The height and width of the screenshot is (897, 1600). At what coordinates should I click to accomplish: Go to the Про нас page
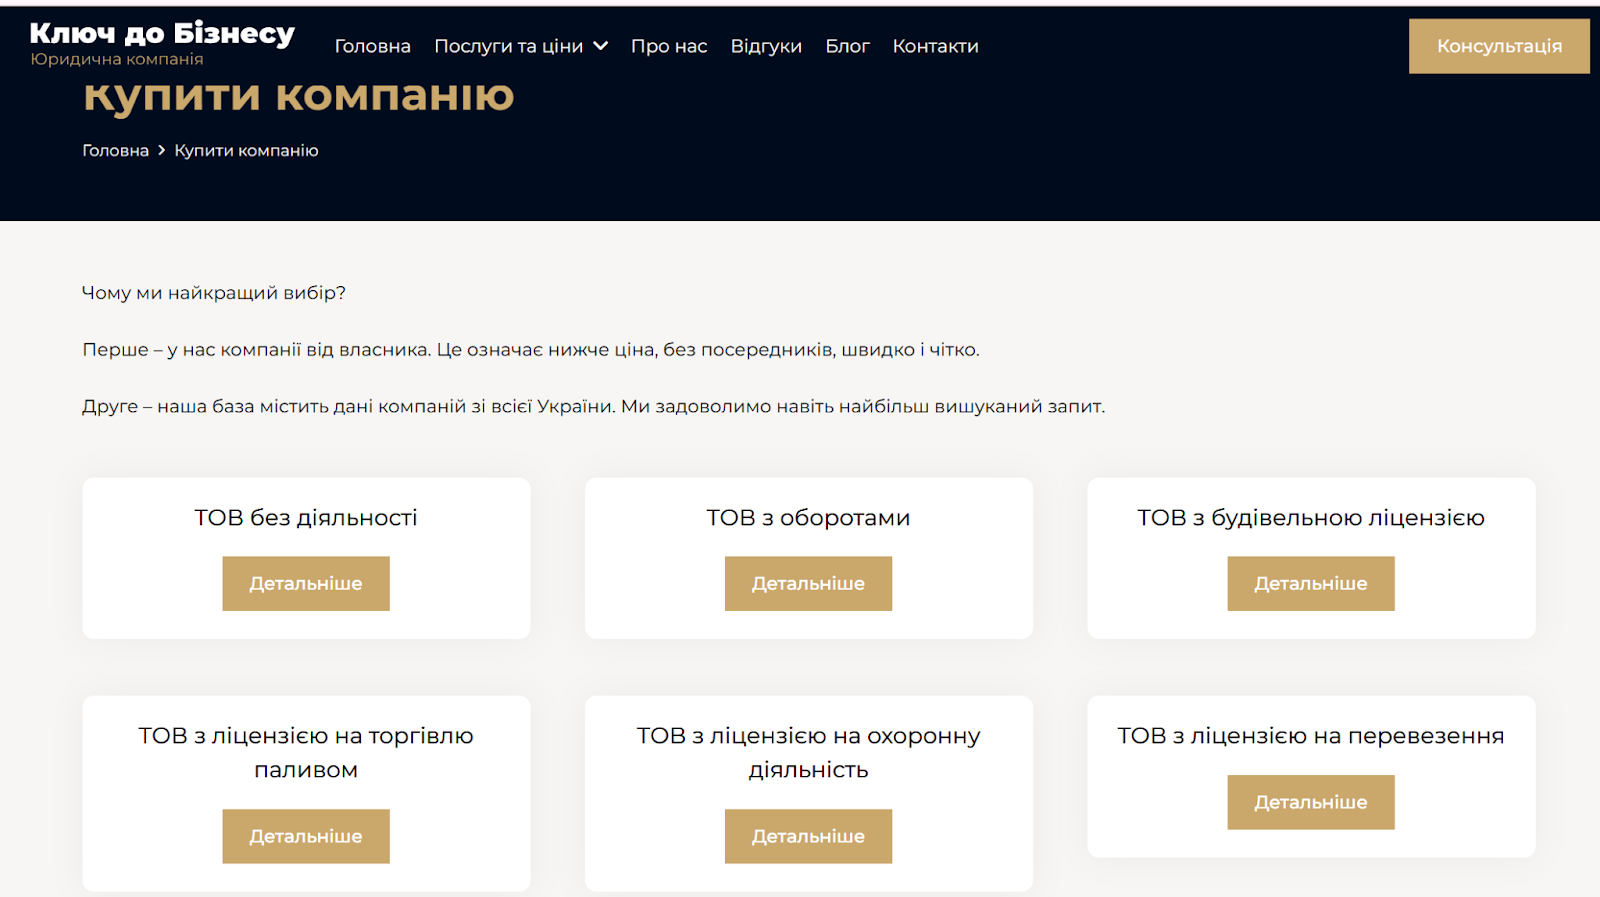(669, 46)
